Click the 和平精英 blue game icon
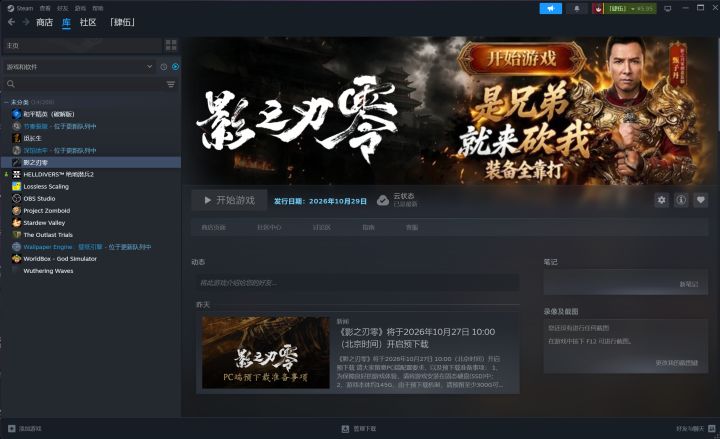The height and width of the screenshot is (439, 720). click(17, 114)
